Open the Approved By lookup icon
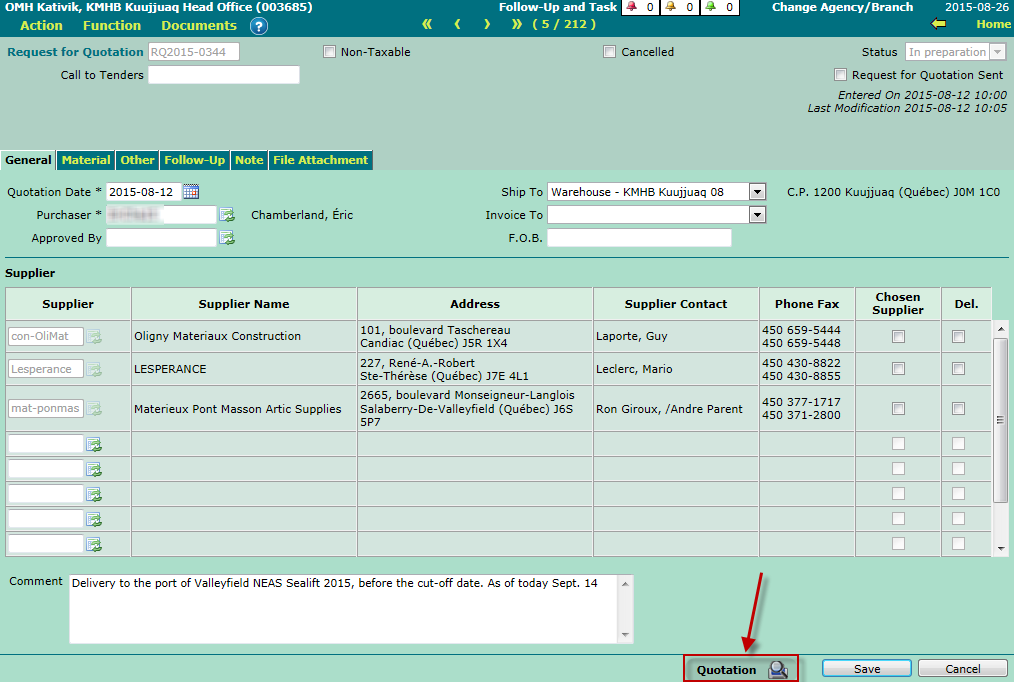Image resolution: width=1014 pixels, height=682 pixels. pyautogui.click(x=227, y=238)
